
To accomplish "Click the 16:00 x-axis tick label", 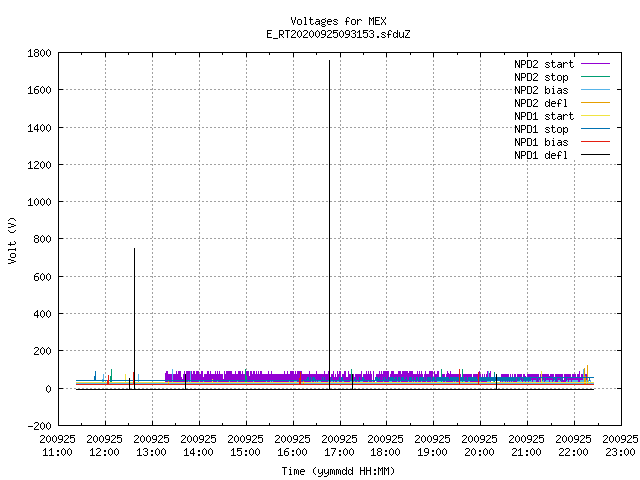I will click(292, 452).
